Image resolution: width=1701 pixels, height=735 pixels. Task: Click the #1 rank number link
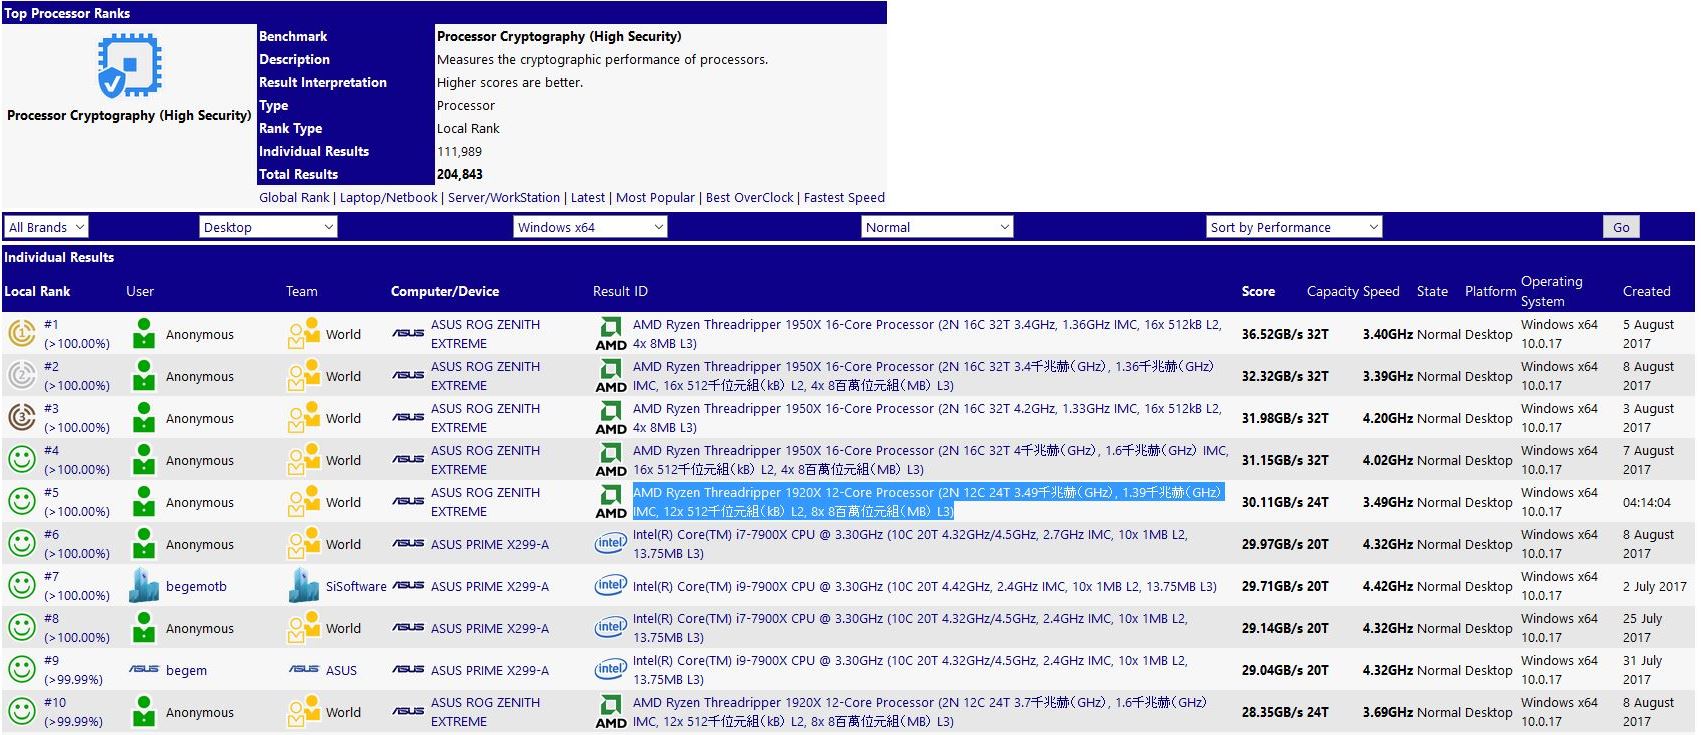click(51, 324)
